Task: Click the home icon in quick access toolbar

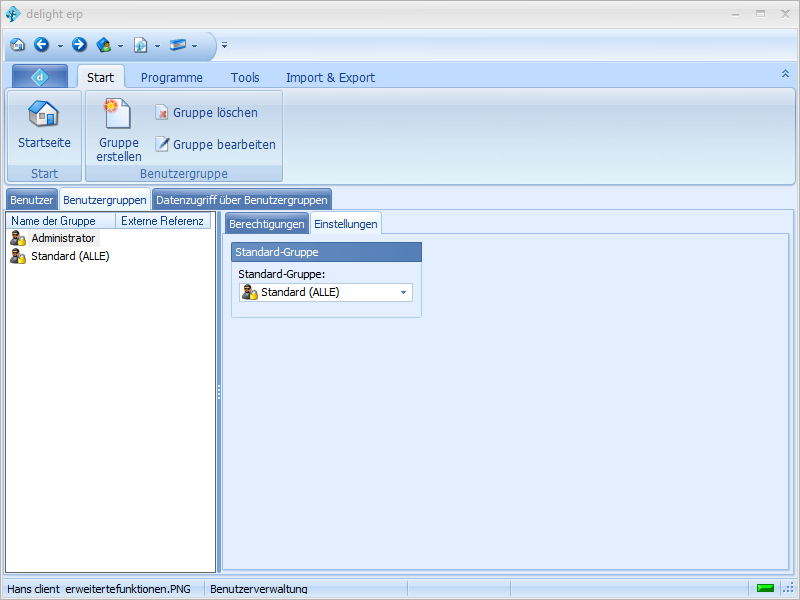Action: click(x=17, y=45)
